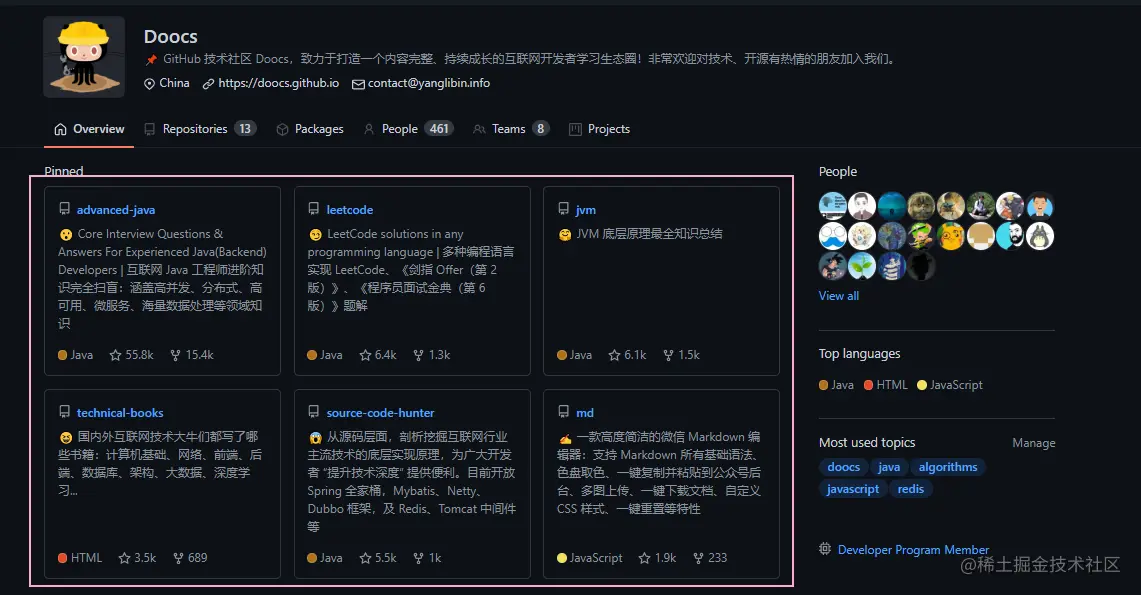
Task: Click the Doocs organization name heading
Action: tap(170, 36)
